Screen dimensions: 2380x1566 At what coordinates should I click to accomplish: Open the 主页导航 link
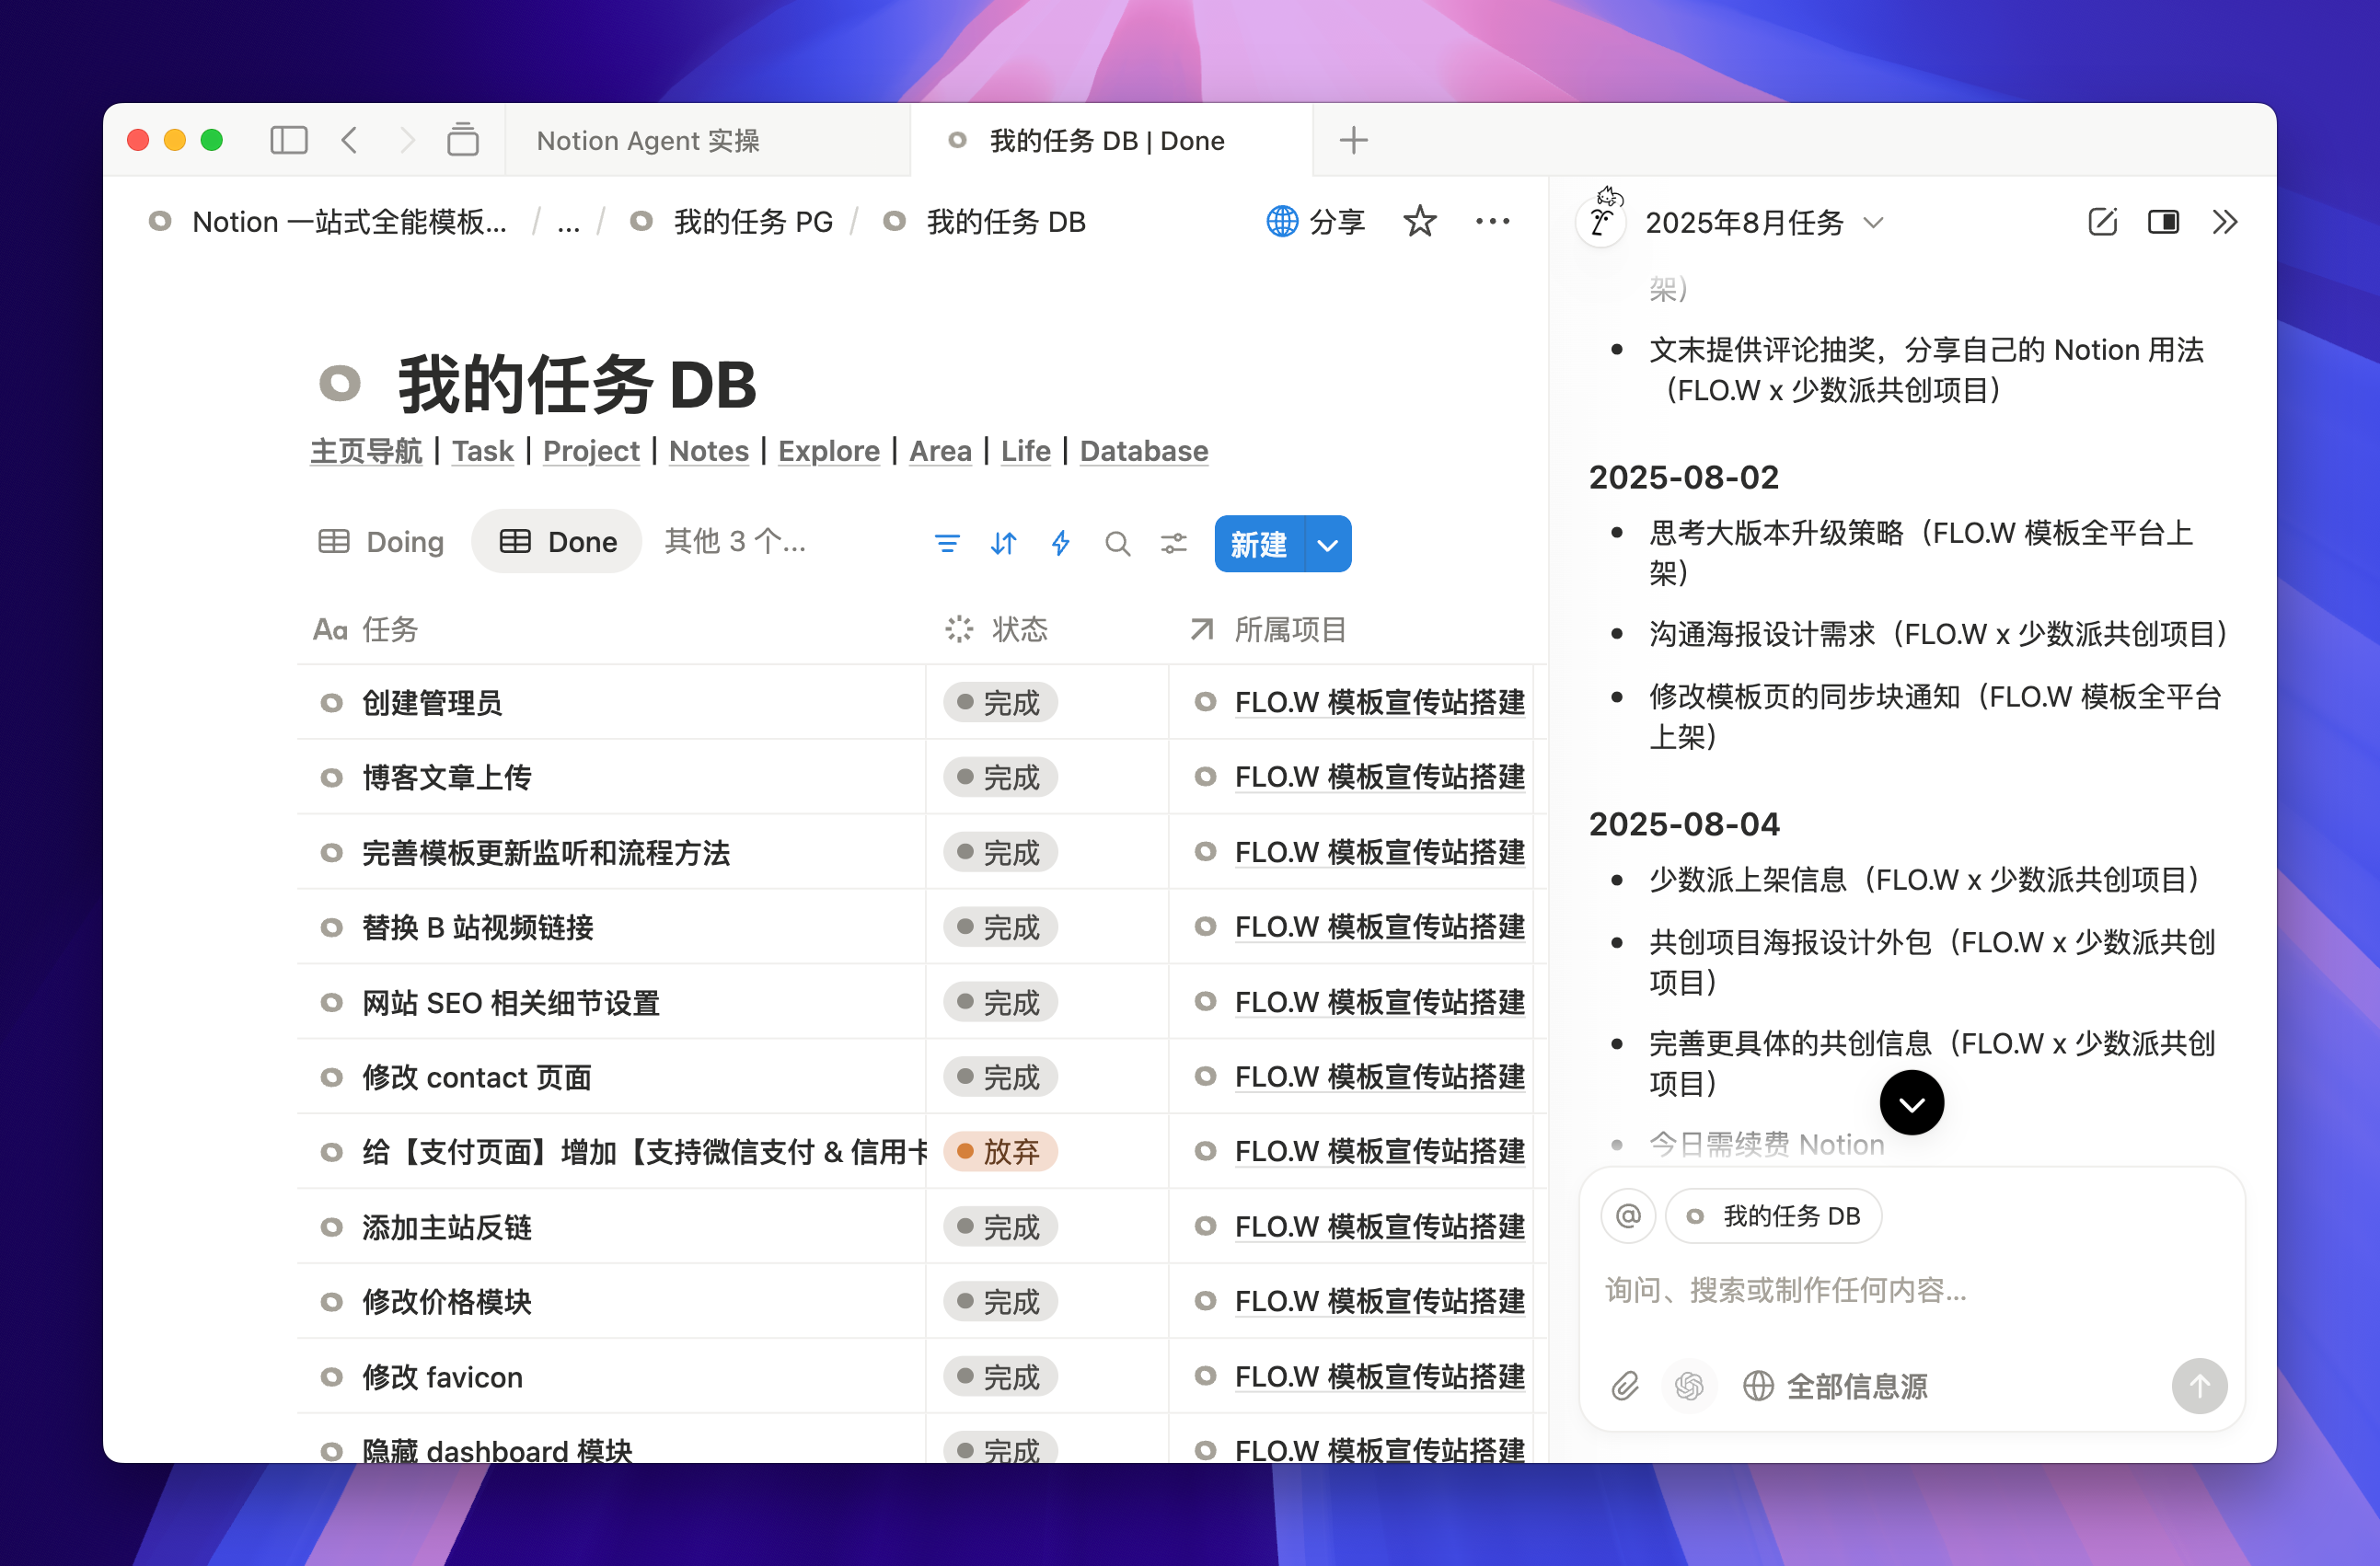coord(366,451)
